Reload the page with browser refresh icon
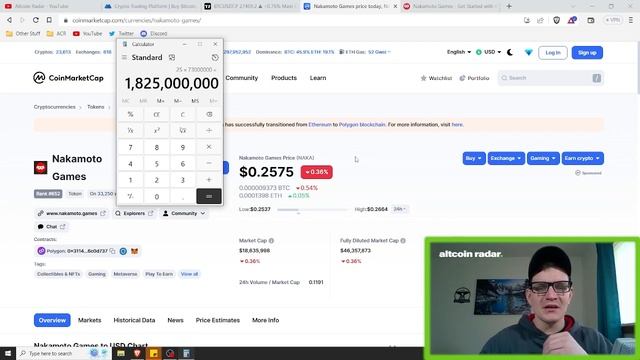The height and width of the screenshot is (360, 640). coord(36,20)
